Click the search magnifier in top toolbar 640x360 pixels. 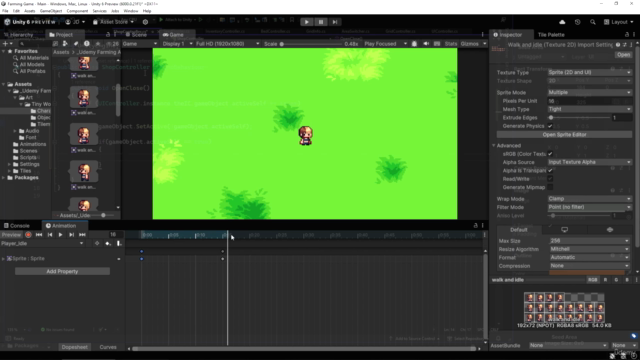tap(592, 22)
